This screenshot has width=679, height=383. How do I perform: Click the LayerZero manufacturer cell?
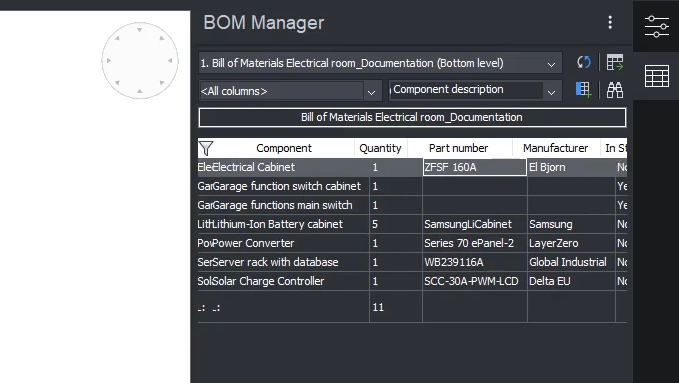[571, 243]
